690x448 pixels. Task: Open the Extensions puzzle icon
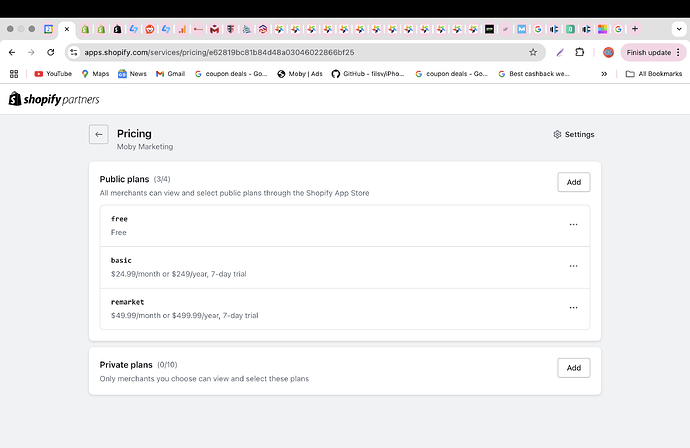(580, 52)
